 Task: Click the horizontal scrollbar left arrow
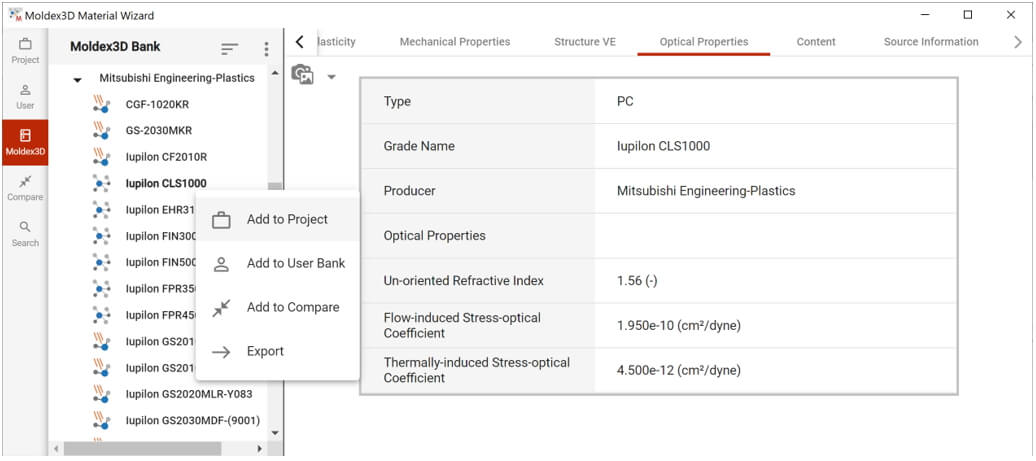tap(56, 448)
